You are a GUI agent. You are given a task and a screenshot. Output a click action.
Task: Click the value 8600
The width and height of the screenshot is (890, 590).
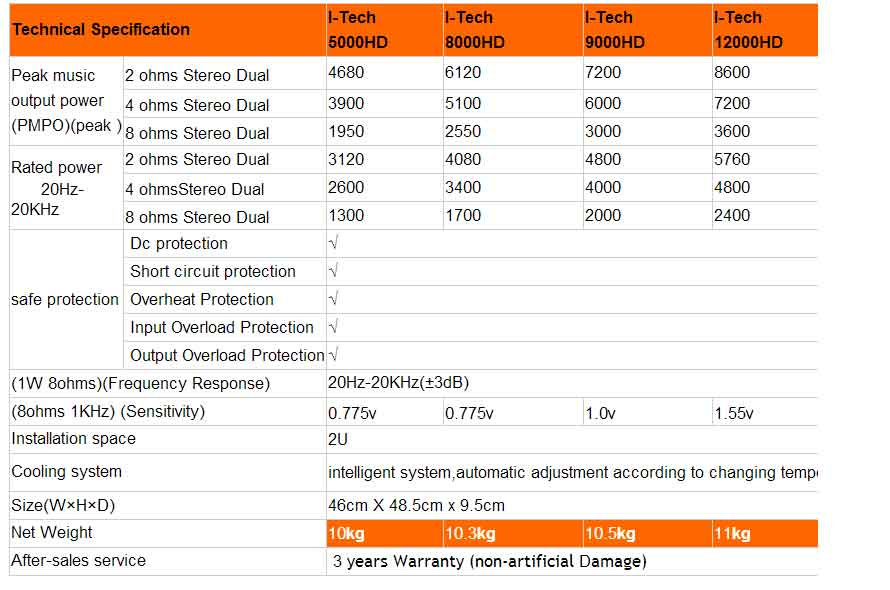[732, 73]
